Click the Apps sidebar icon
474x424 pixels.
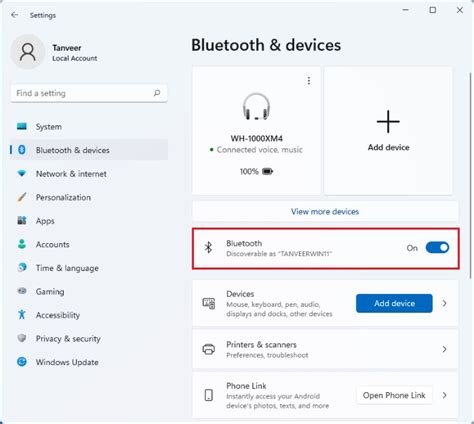[22, 220]
